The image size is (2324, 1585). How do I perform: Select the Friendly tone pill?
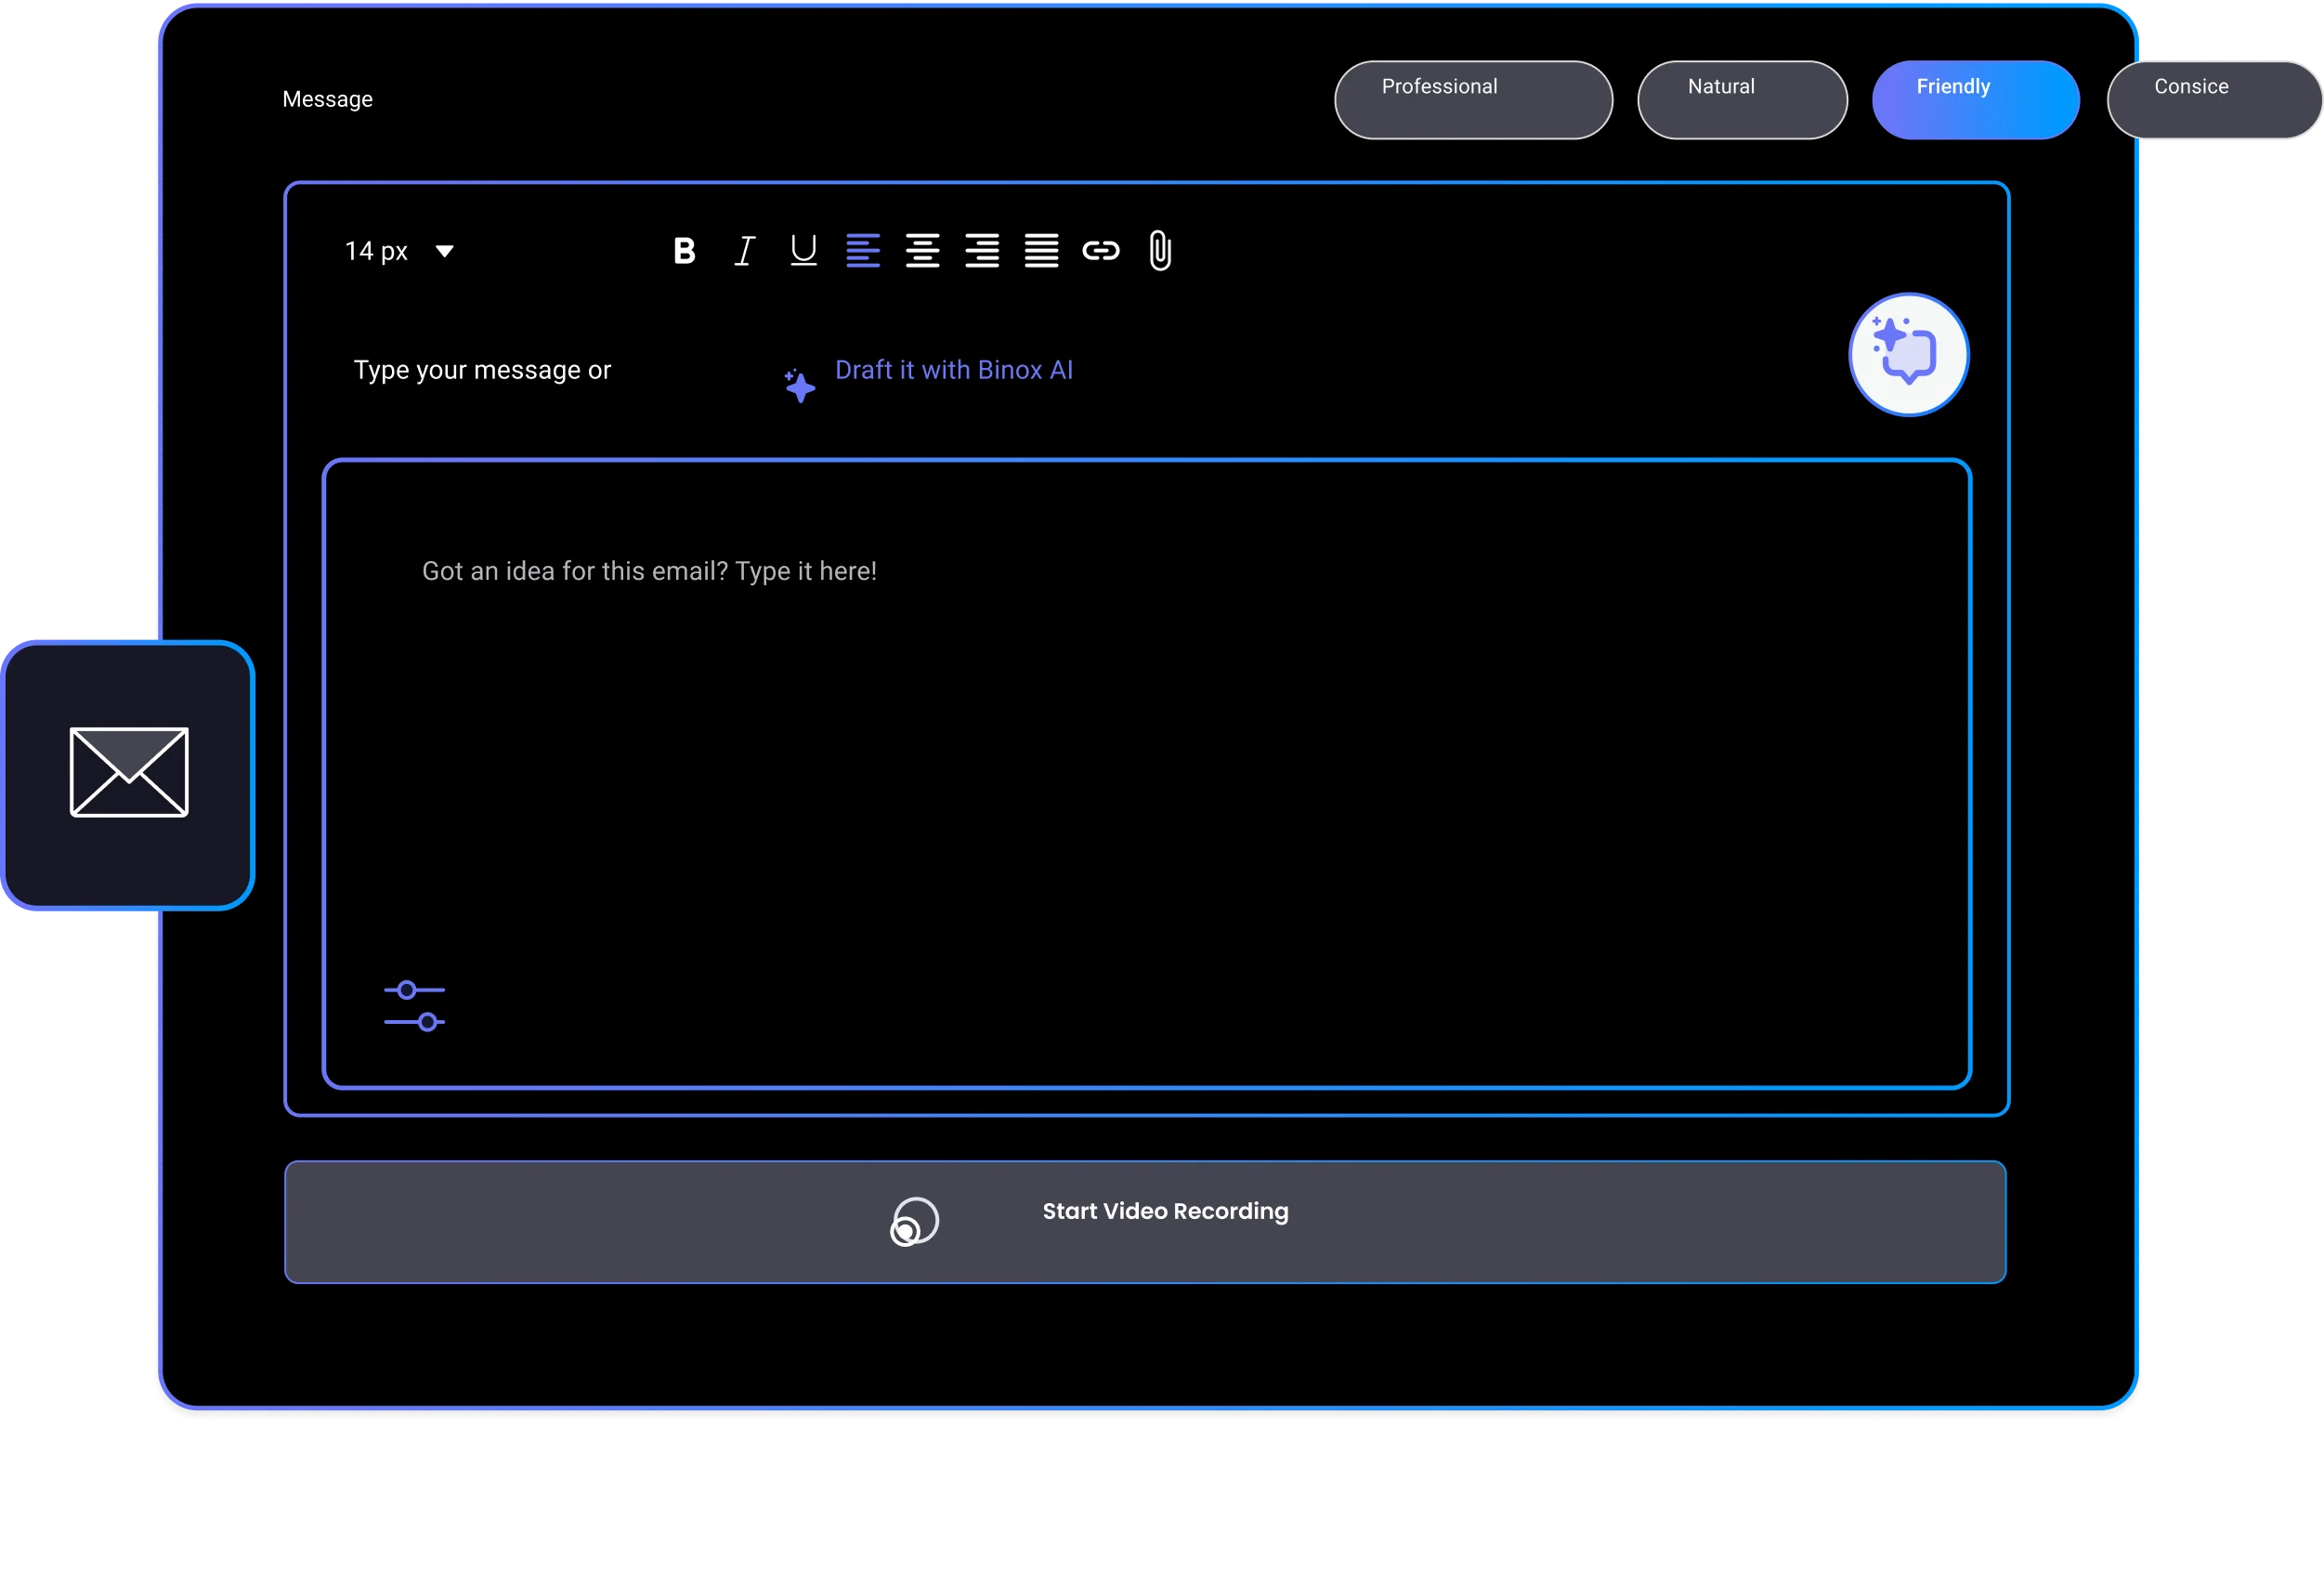(x=1975, y=100)
